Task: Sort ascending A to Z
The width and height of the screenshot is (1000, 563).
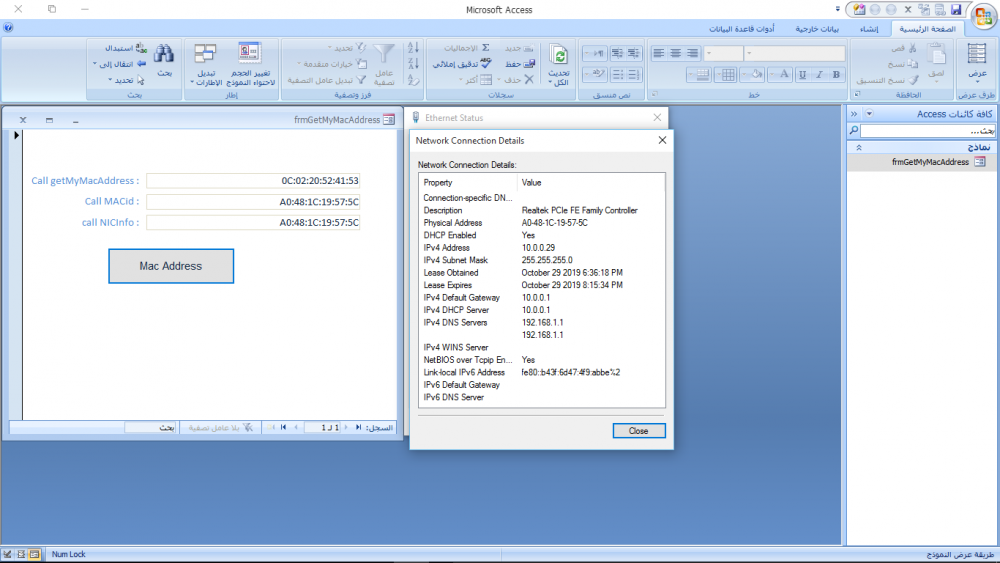Action: click(413, 48)
